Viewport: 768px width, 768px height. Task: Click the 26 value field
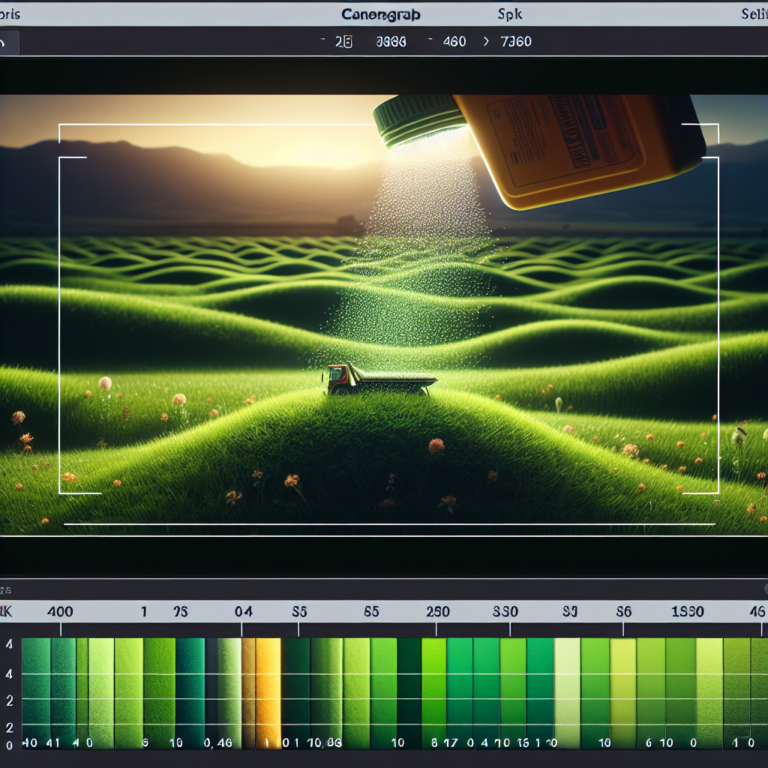pos(343,42)
